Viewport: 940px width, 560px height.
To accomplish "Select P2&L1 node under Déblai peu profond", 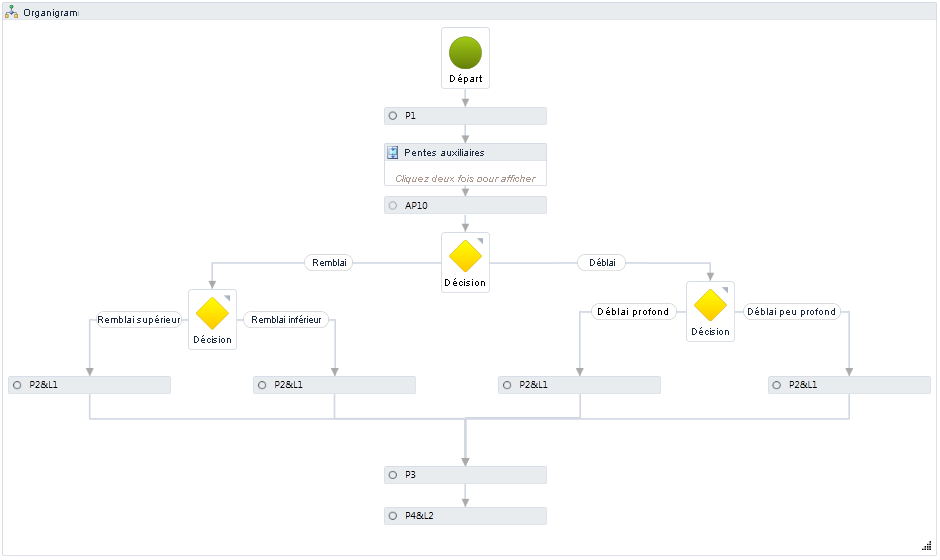I will pos(849,385).
